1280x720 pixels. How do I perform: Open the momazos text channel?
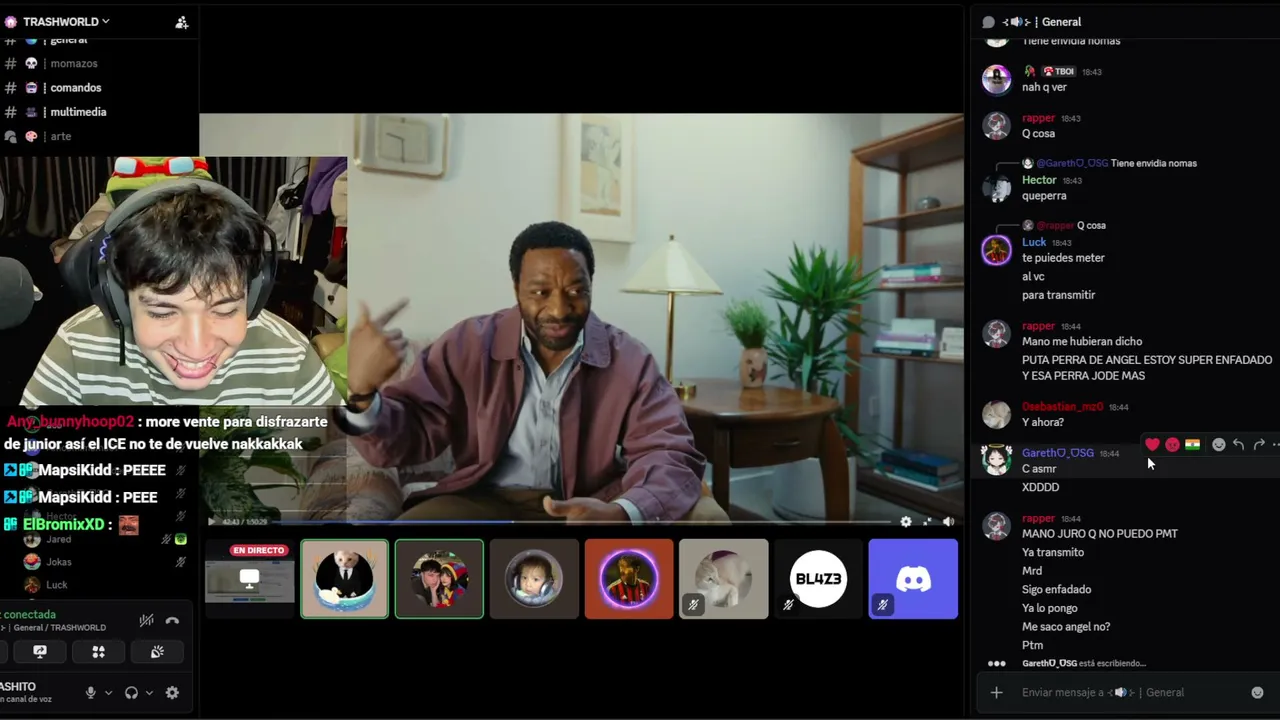click(x=74, y=64)
